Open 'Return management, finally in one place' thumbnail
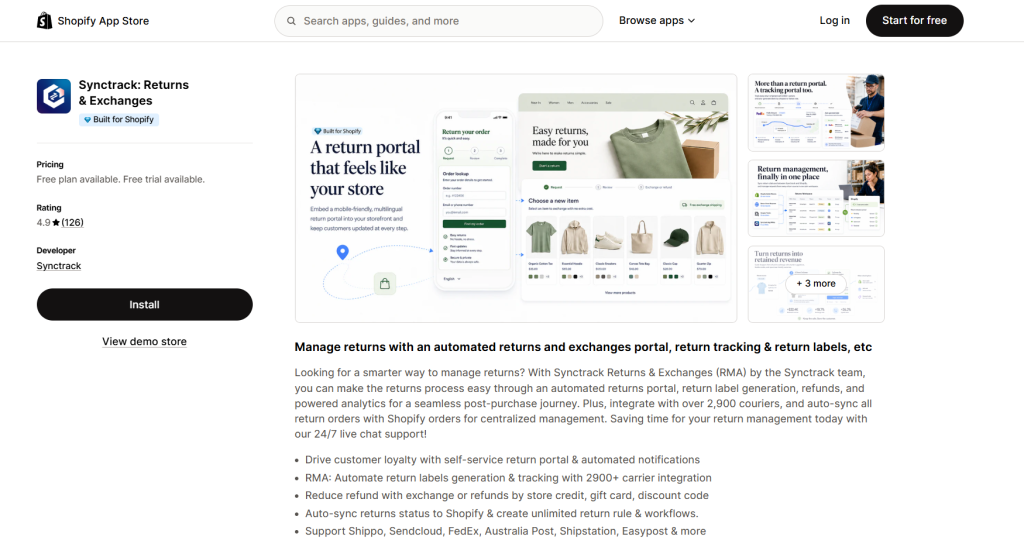The width and height of the screenshot is (1024, 554). tap(816, 198)
